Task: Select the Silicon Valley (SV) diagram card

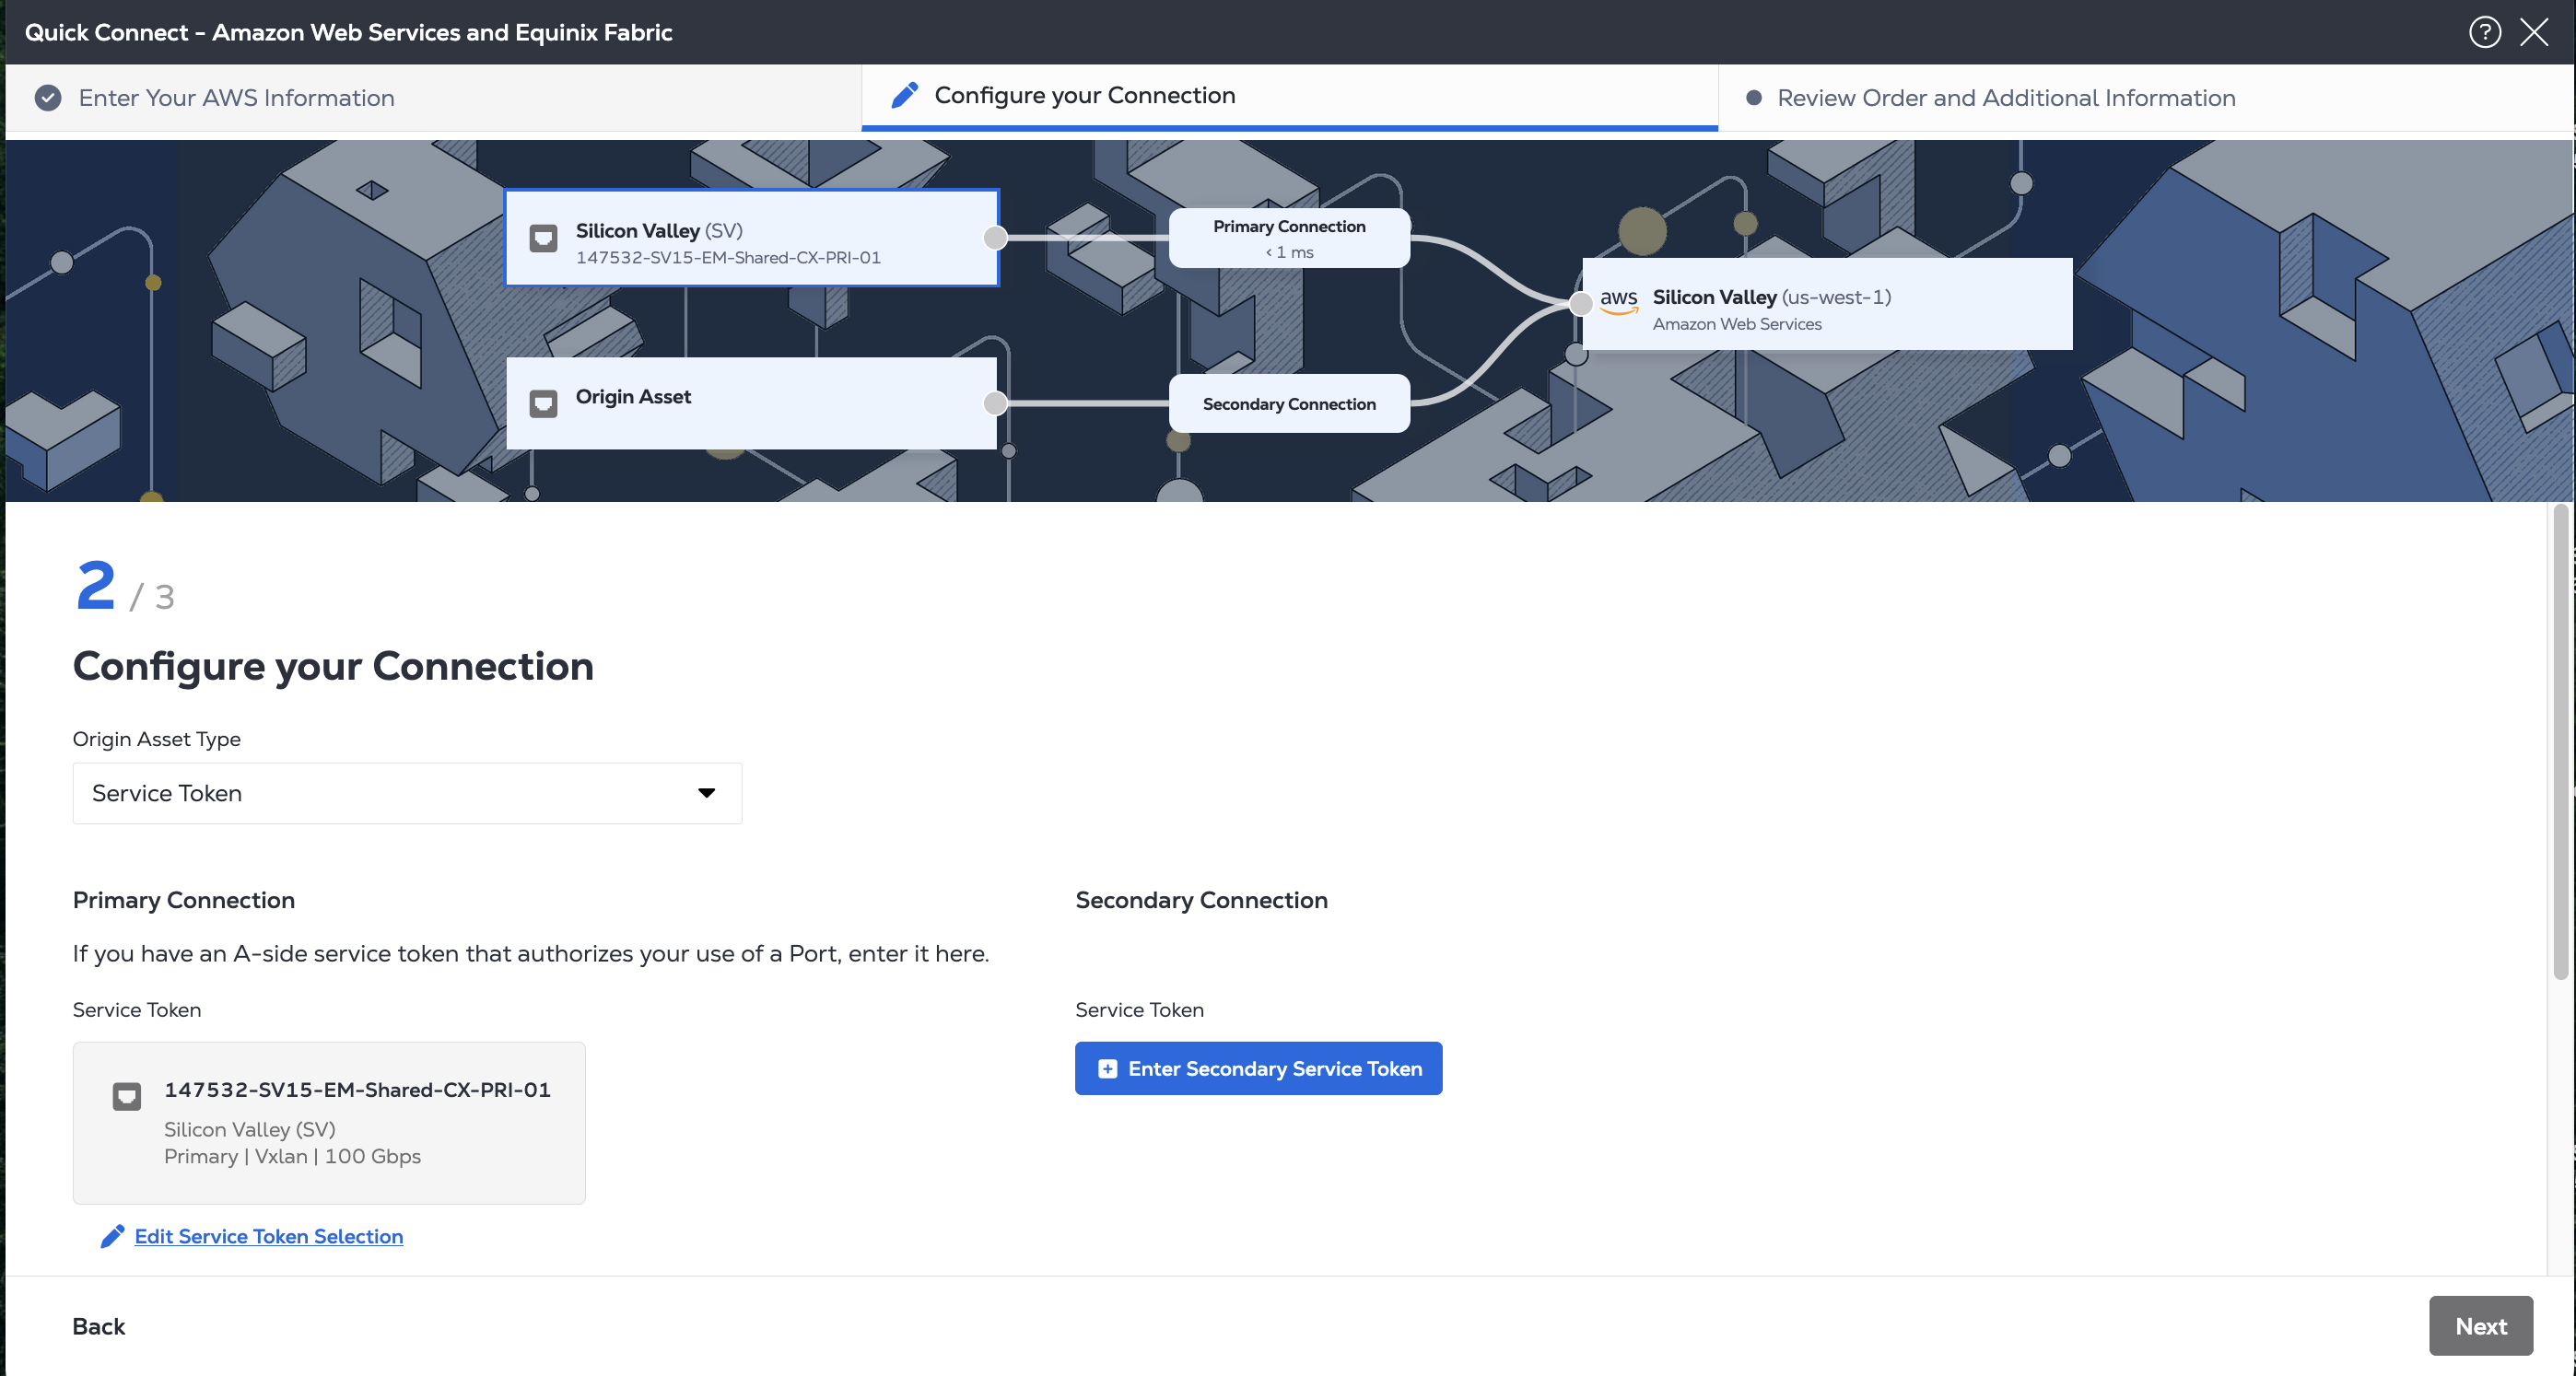Action: coord(752,238)
